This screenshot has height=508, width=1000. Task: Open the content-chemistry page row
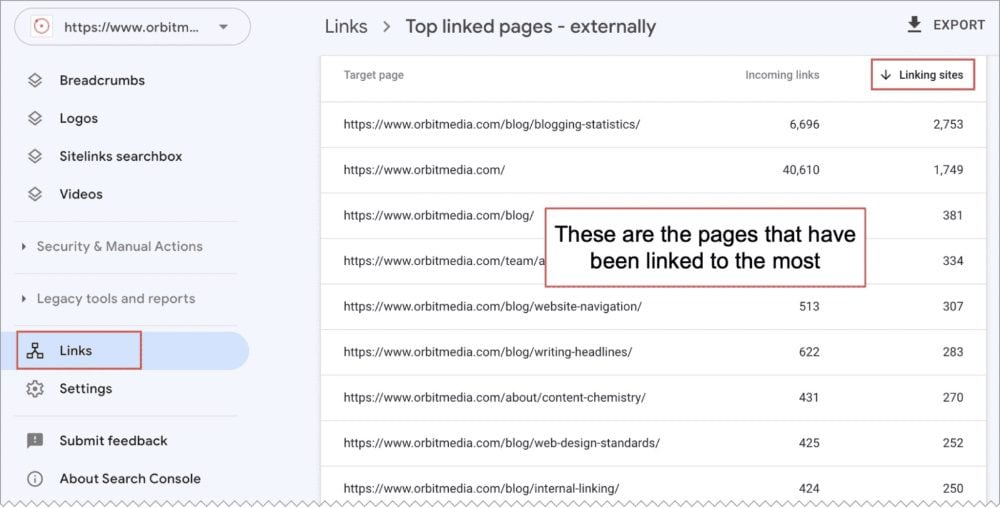pyautogui.click(x=653, y=398)
